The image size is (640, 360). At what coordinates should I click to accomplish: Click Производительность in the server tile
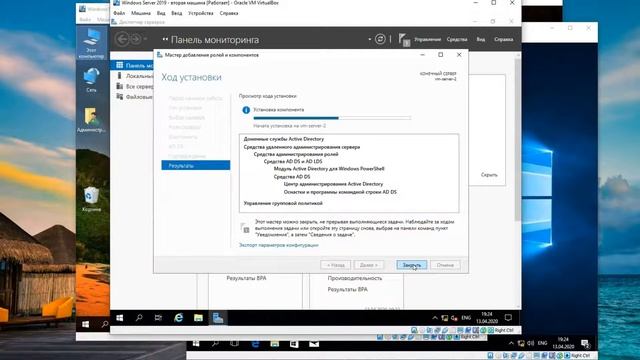tap(355, 278)
